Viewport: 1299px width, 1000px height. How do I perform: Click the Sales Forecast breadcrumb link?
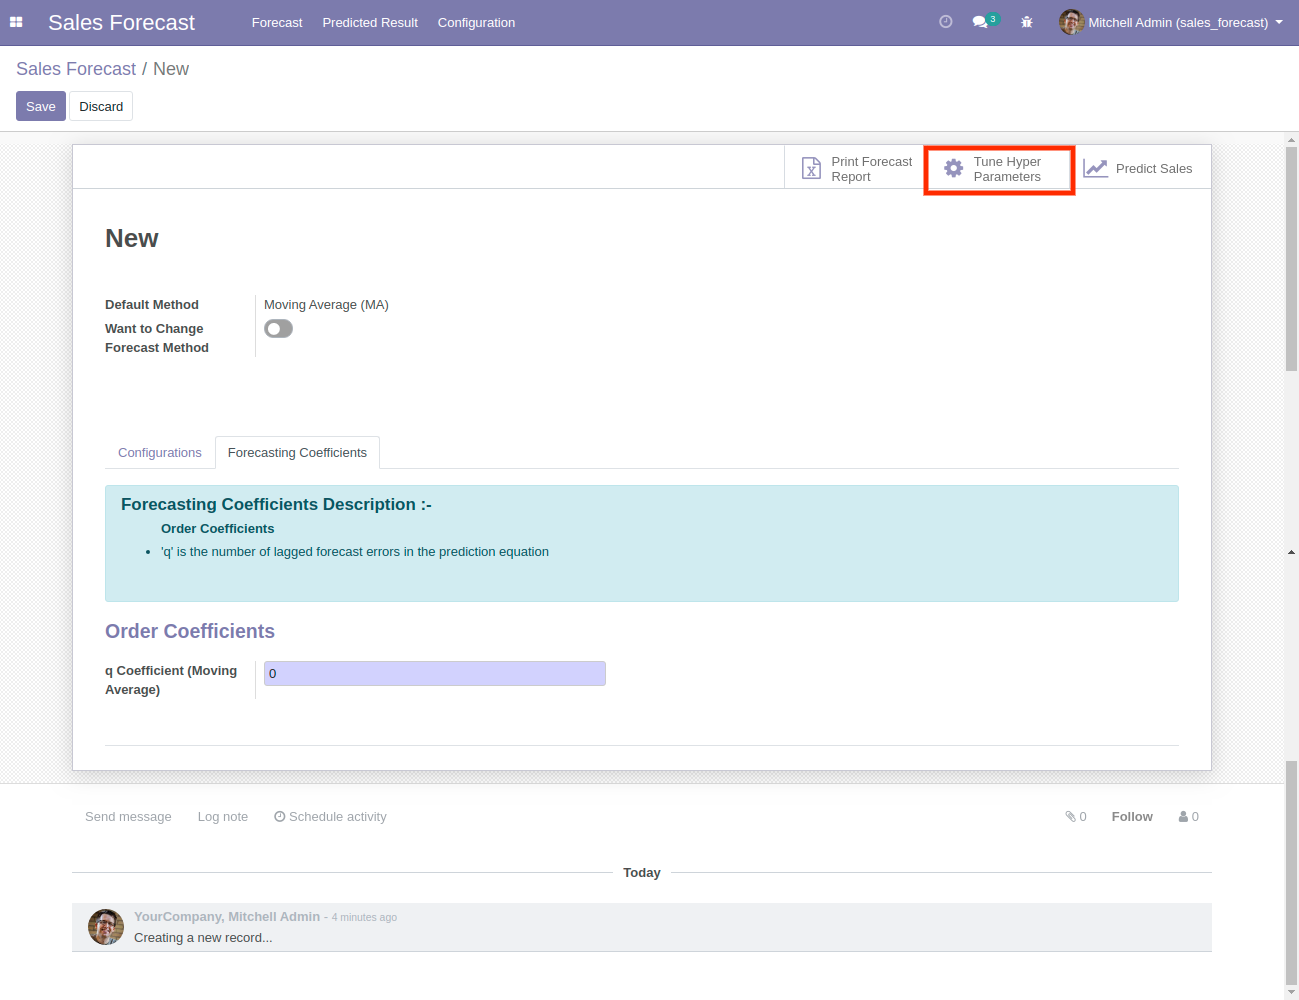tap(76, 69)
